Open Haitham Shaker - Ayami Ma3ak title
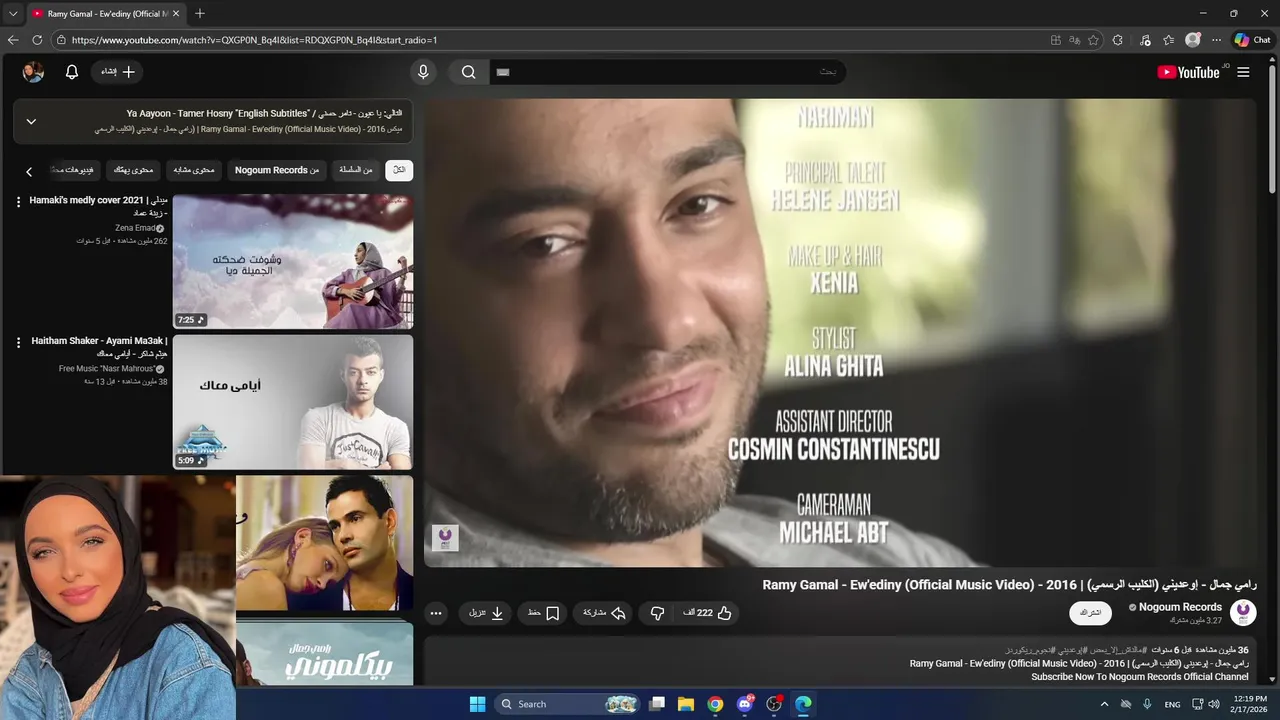This screenshot has width=1280, height=720. (x=99, y=347)
